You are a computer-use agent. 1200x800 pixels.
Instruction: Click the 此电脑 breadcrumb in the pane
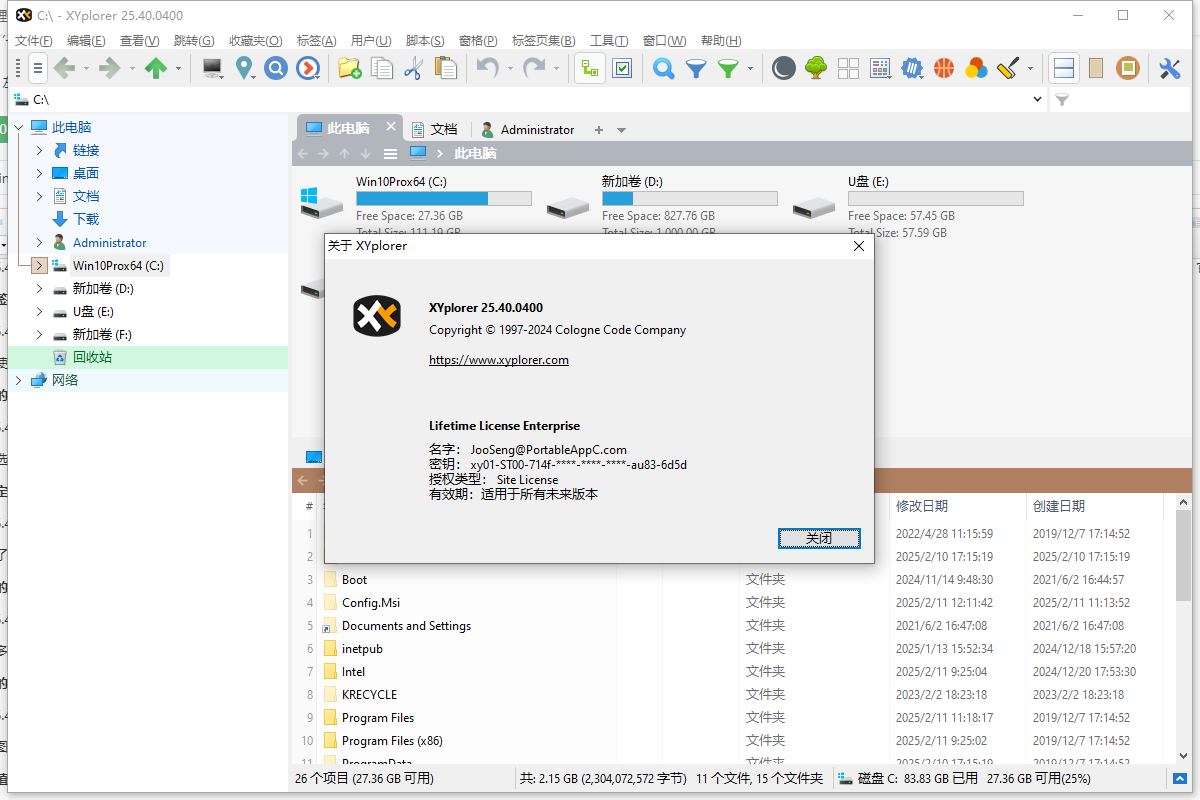click(475, 153)
